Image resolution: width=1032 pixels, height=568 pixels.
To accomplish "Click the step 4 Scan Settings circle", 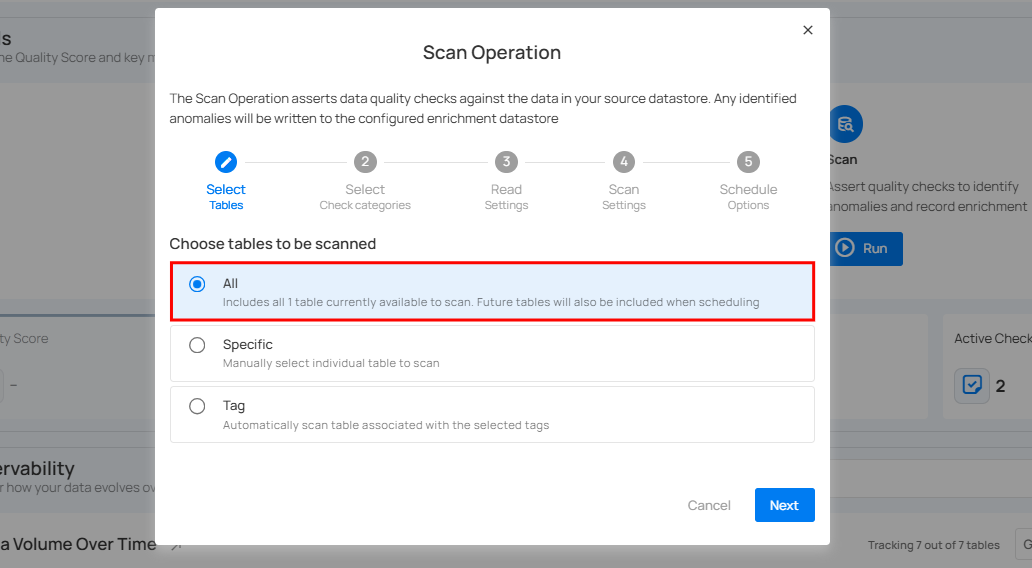I will click(x=624, y=162).
